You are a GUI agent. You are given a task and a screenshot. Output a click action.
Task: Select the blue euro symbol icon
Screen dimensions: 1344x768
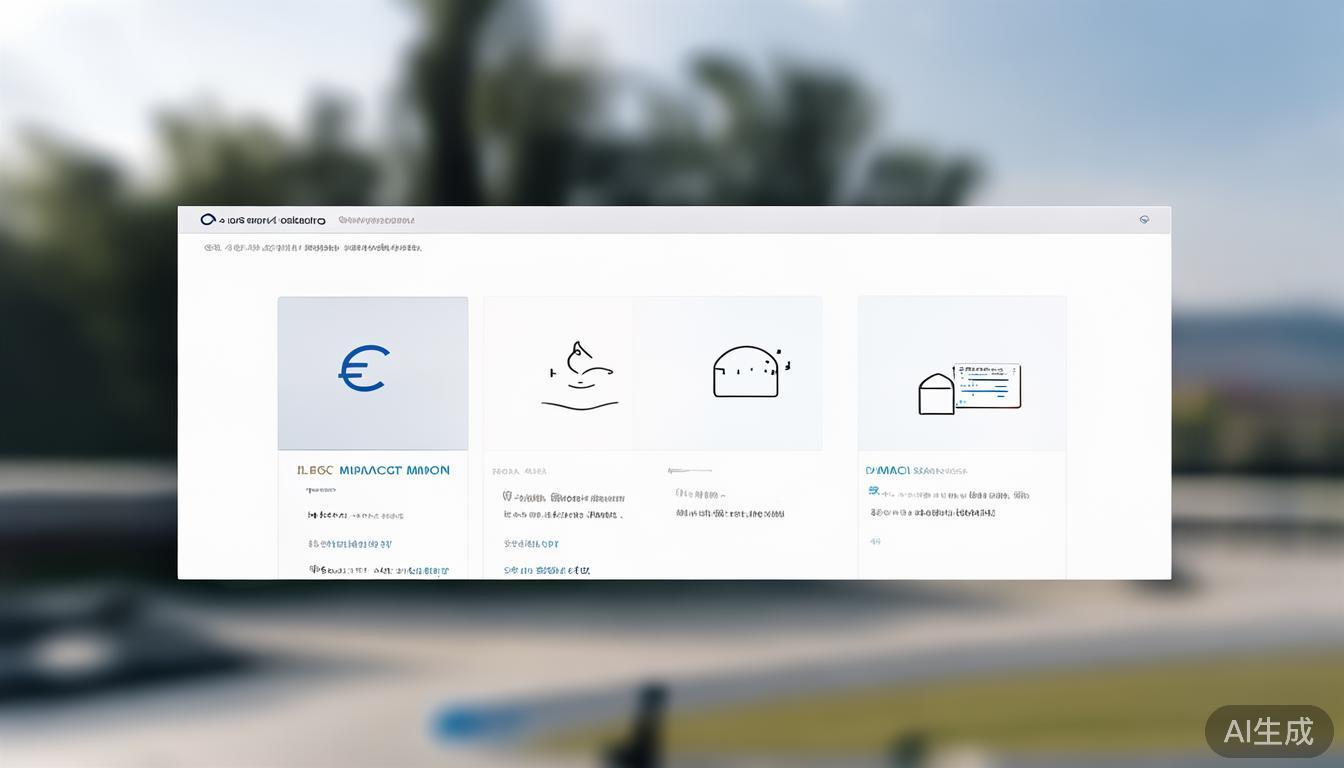364,368
